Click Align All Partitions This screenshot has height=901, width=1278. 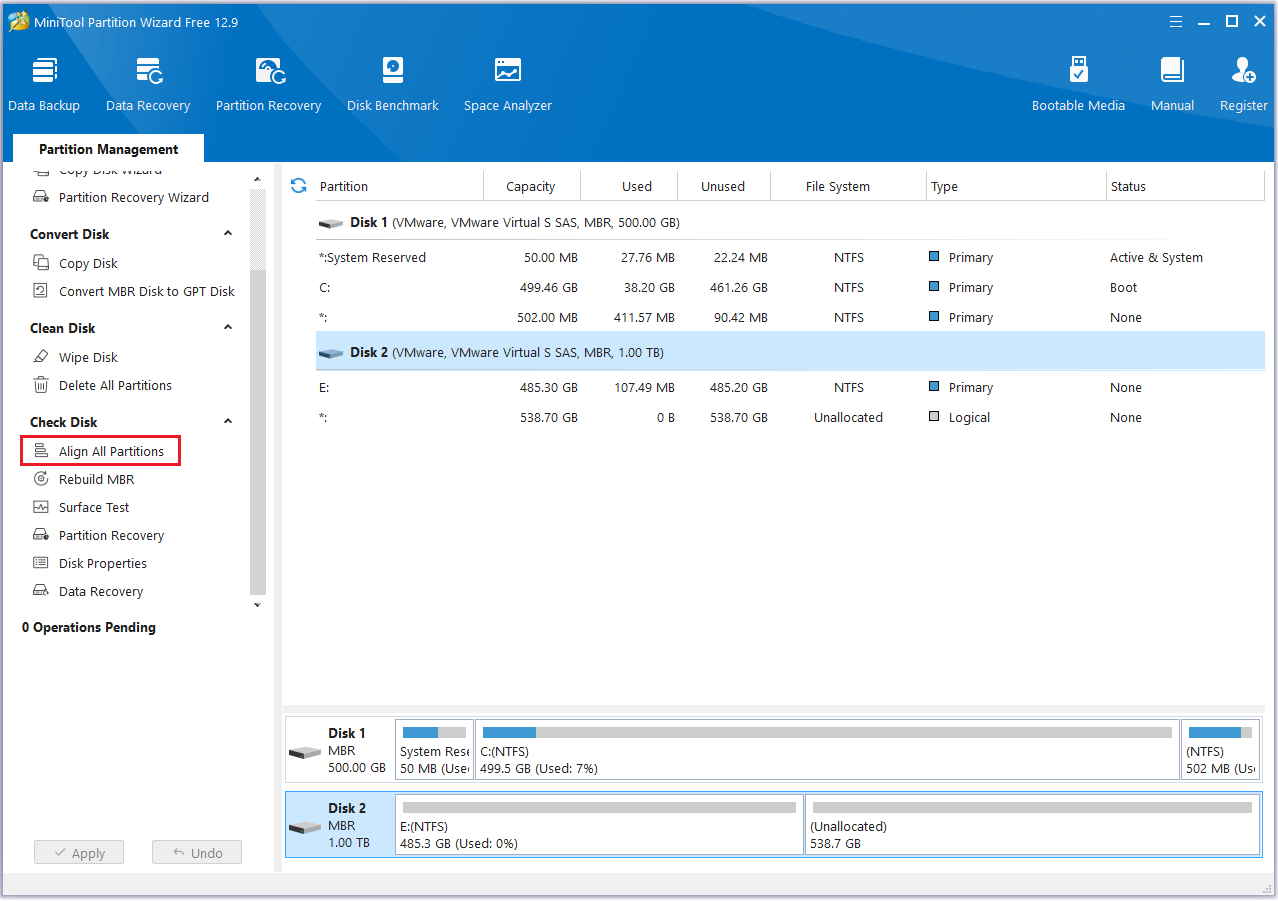111,451
